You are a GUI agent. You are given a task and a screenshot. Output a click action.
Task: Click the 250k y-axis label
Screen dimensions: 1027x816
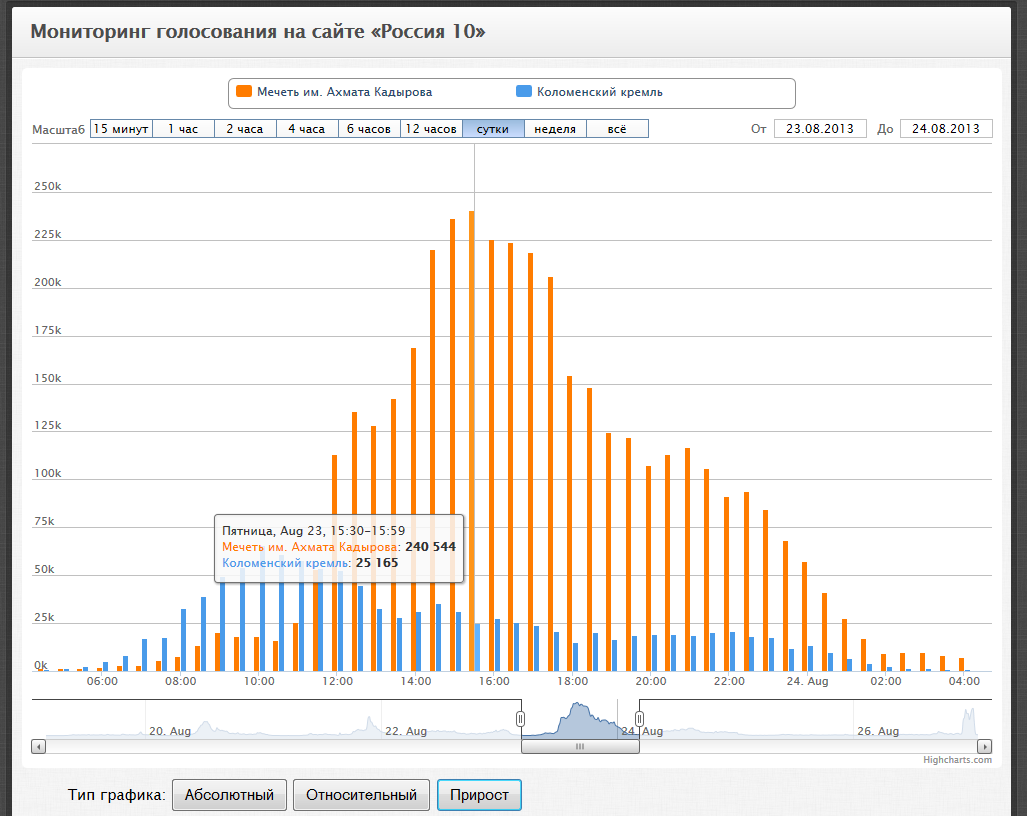(48, 186)
